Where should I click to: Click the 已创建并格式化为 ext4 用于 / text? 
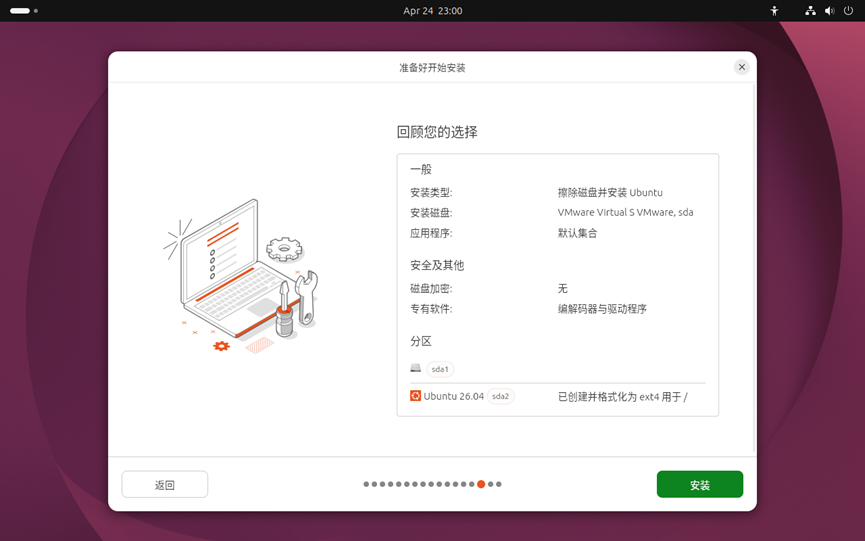tap(622, 397)
